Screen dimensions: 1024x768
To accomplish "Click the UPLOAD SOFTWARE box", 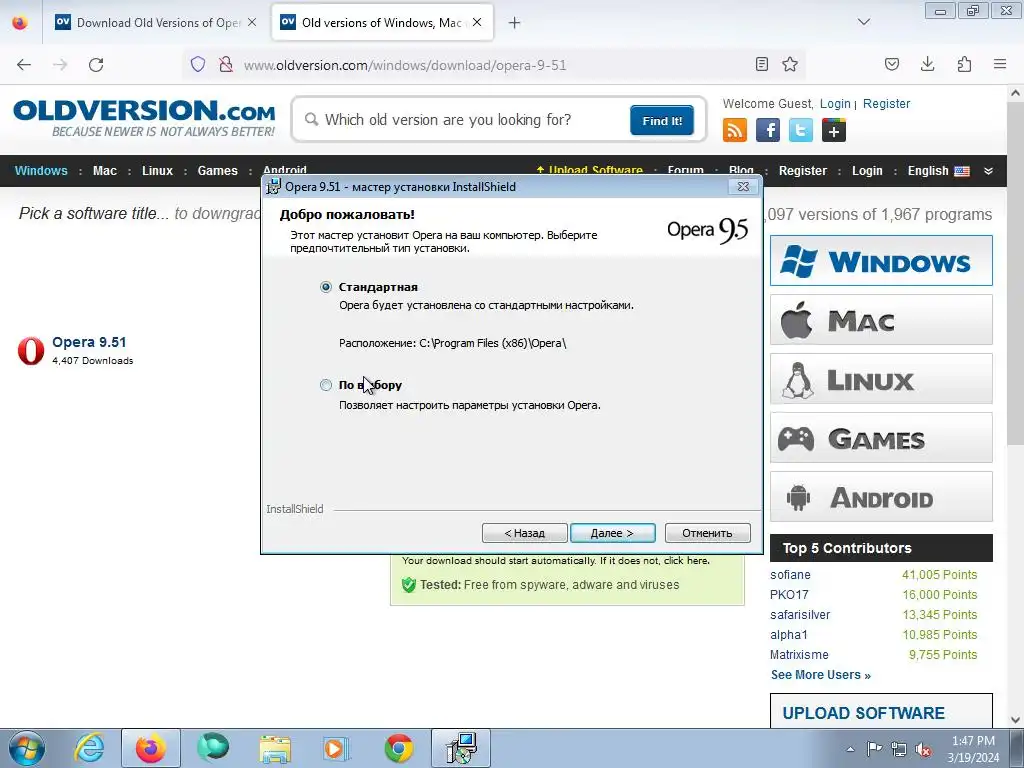I will pos(881,711).
